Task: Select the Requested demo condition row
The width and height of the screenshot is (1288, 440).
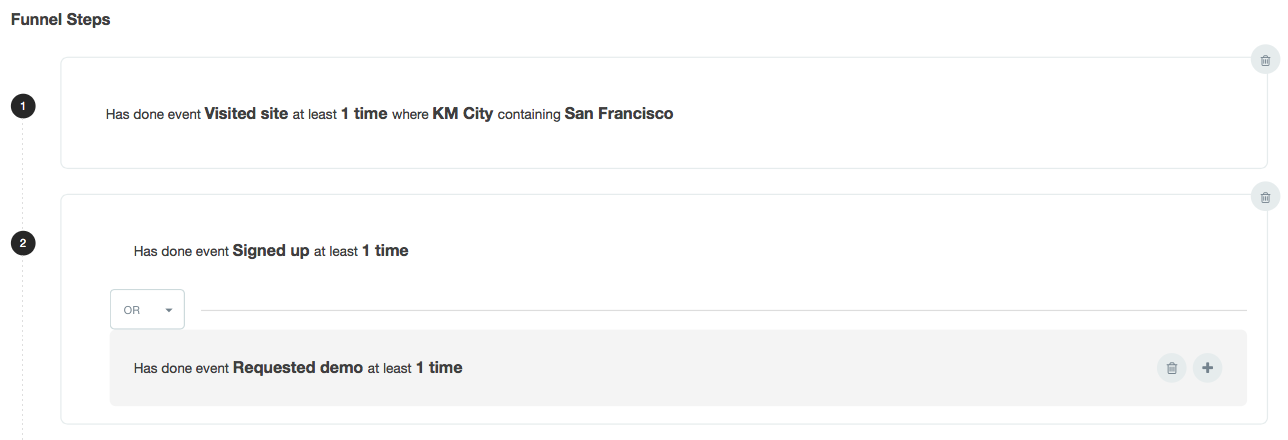Action: coord(678,368)
